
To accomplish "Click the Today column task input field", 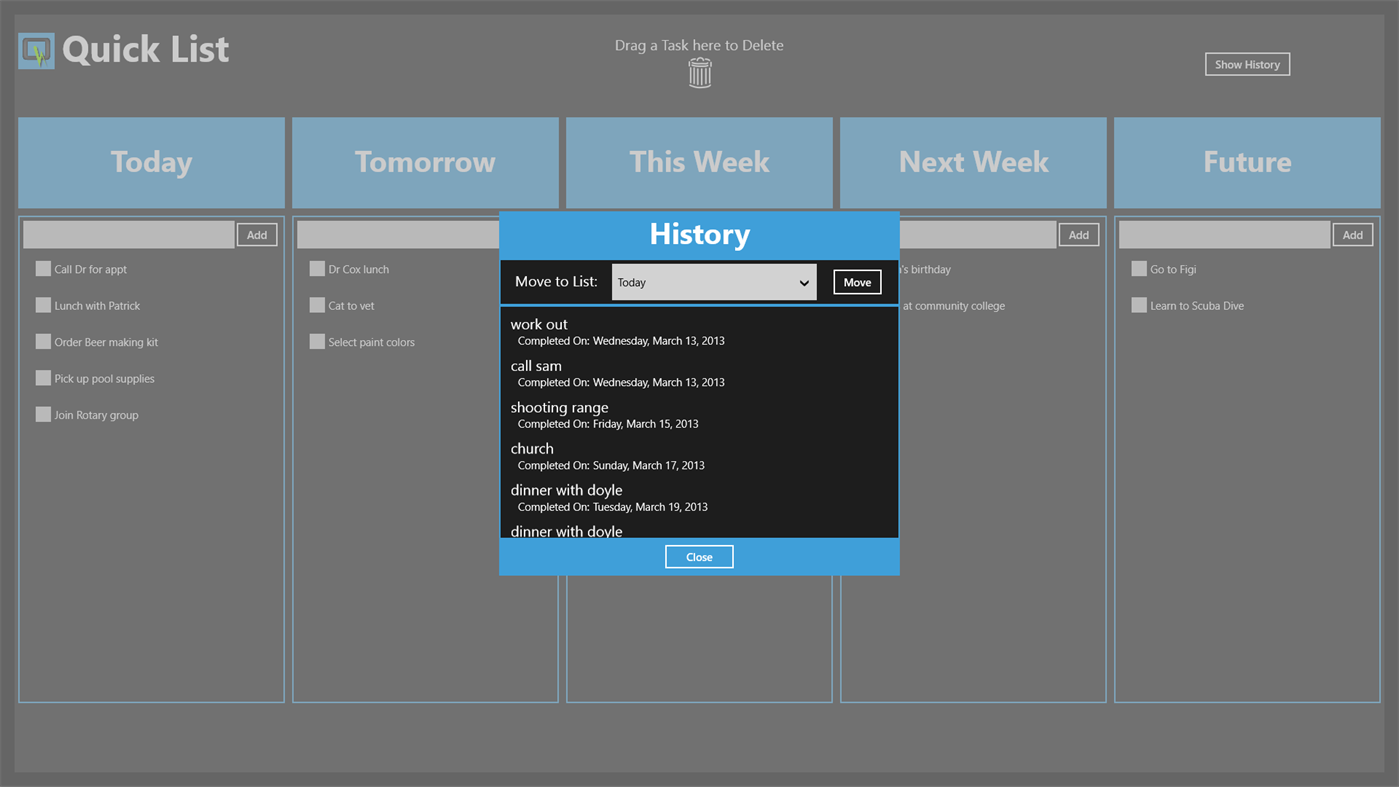I will [129, 234].
